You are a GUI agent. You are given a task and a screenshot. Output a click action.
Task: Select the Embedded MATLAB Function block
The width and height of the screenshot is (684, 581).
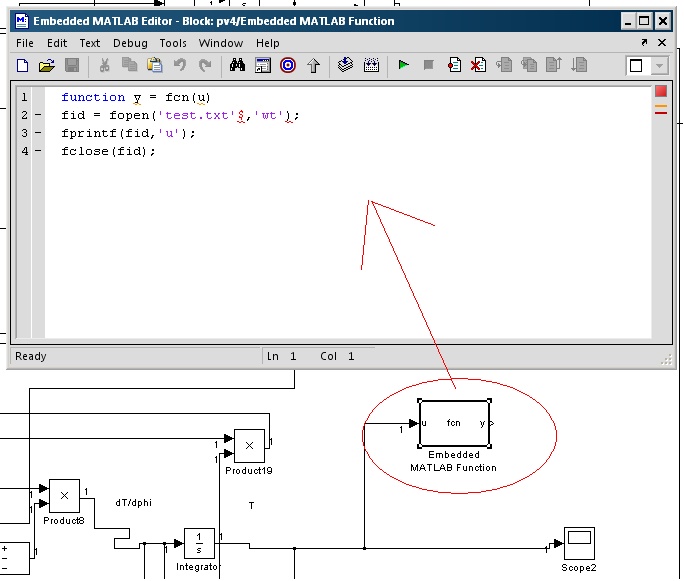[454, 423]
